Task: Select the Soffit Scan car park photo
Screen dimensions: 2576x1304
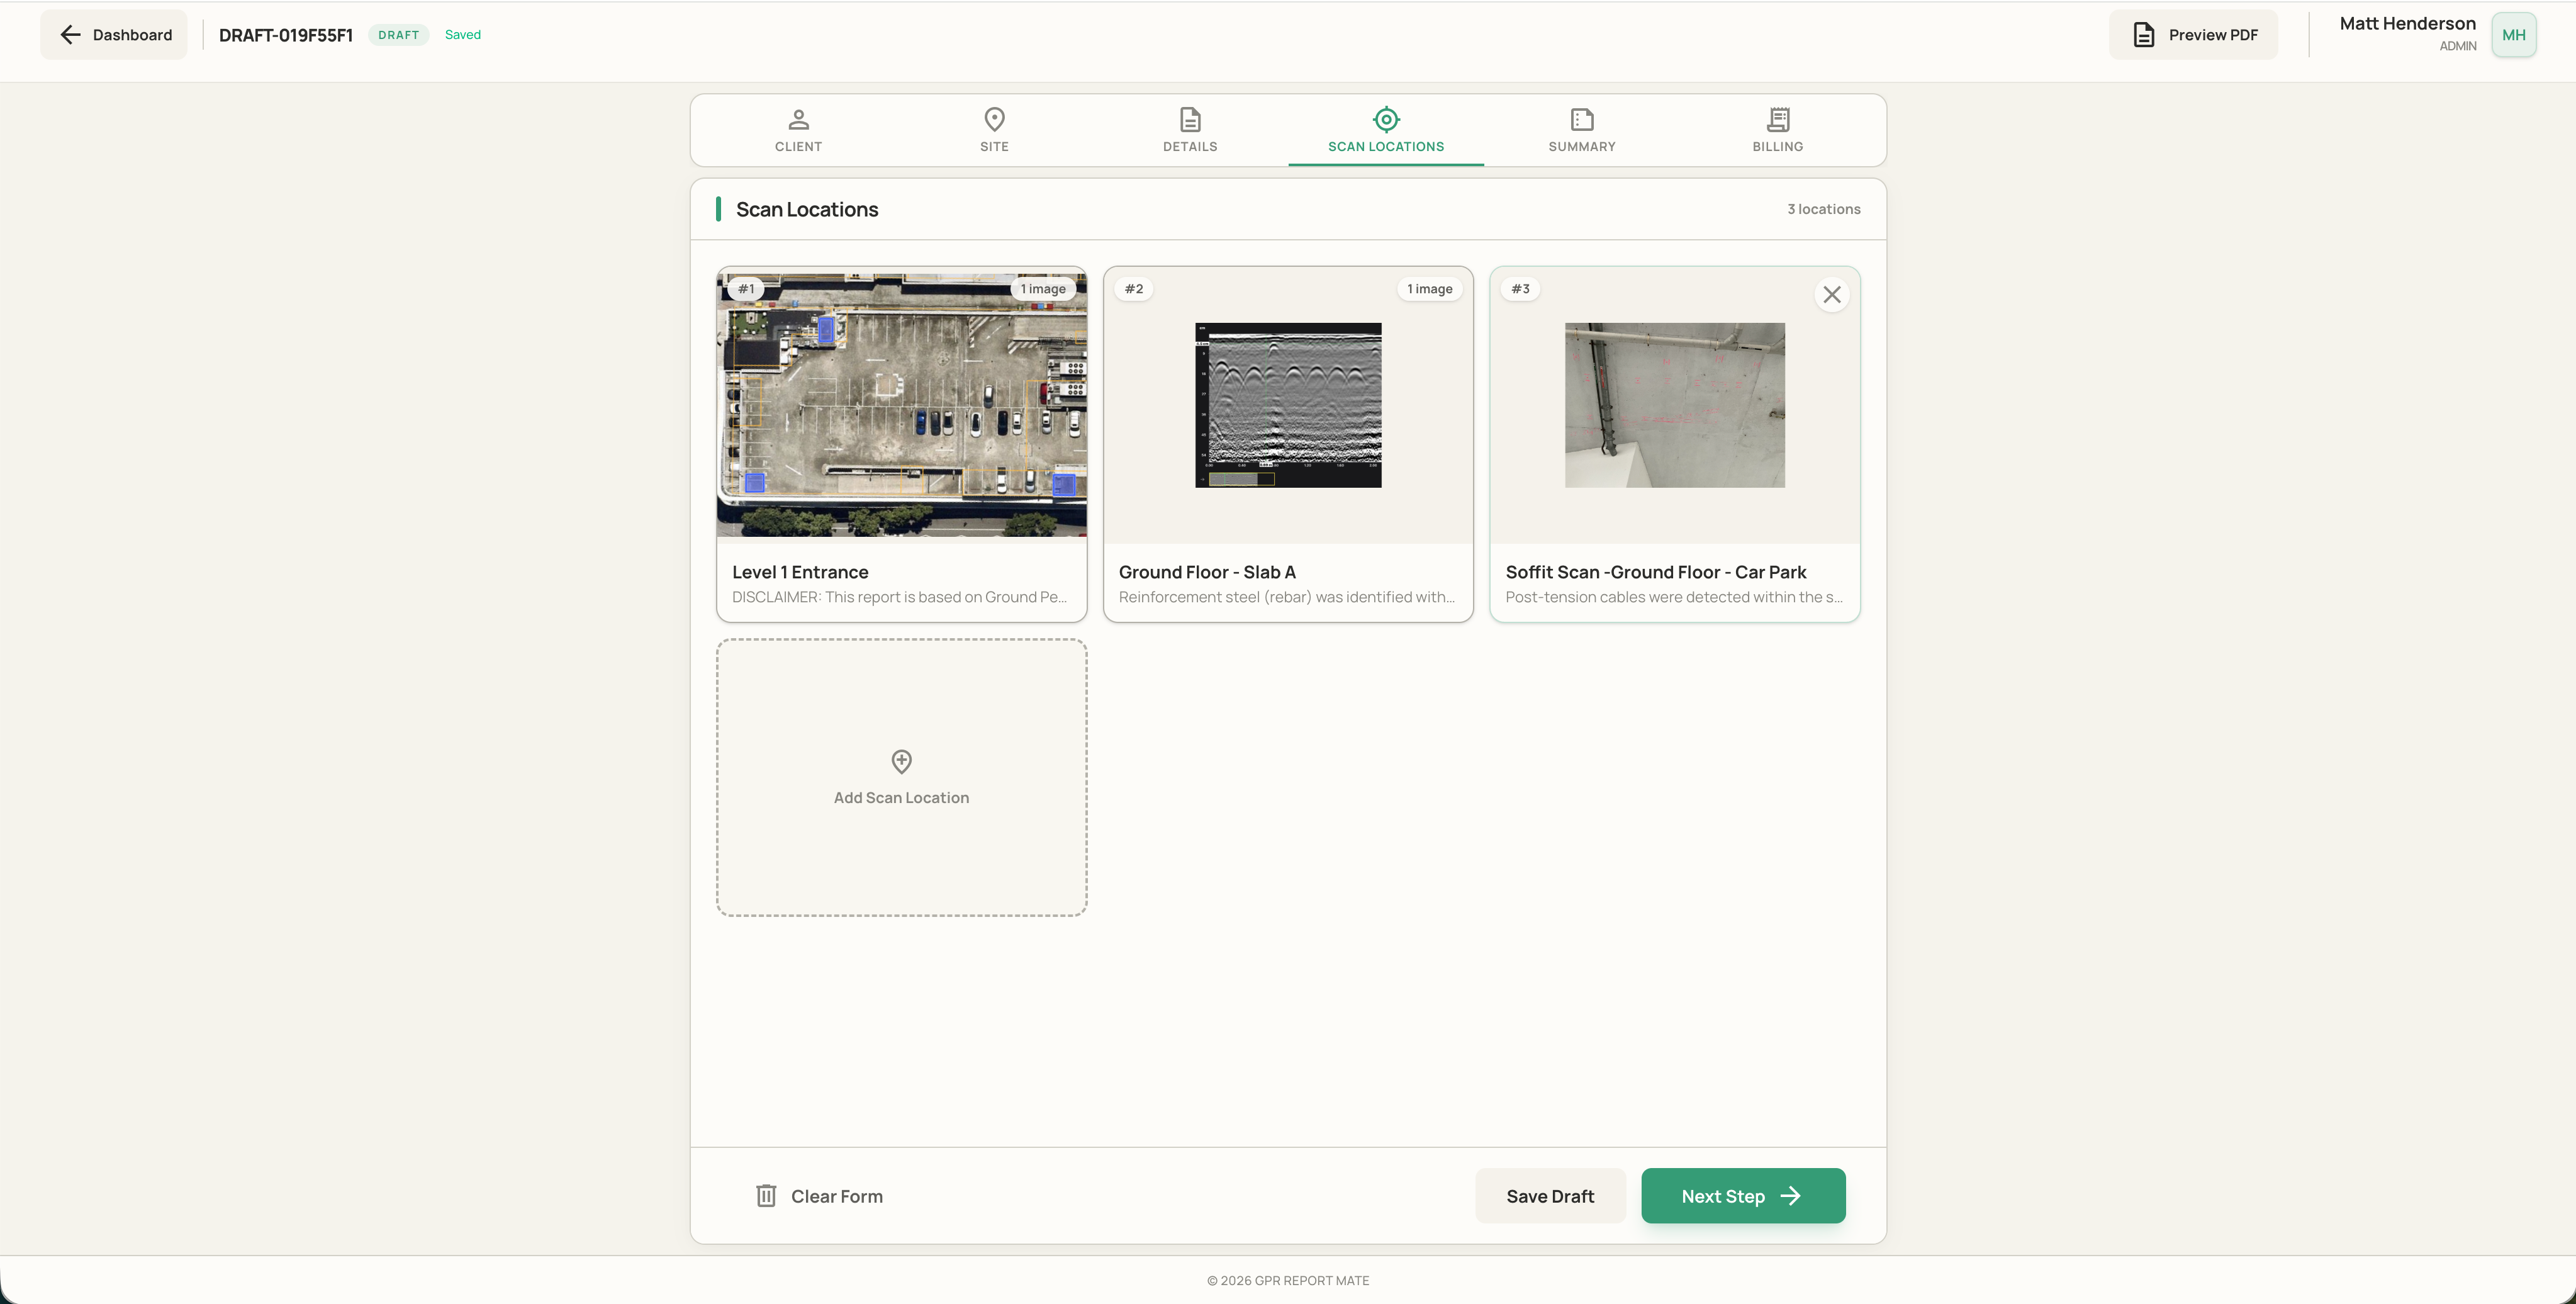Action: coord(1675,405)
